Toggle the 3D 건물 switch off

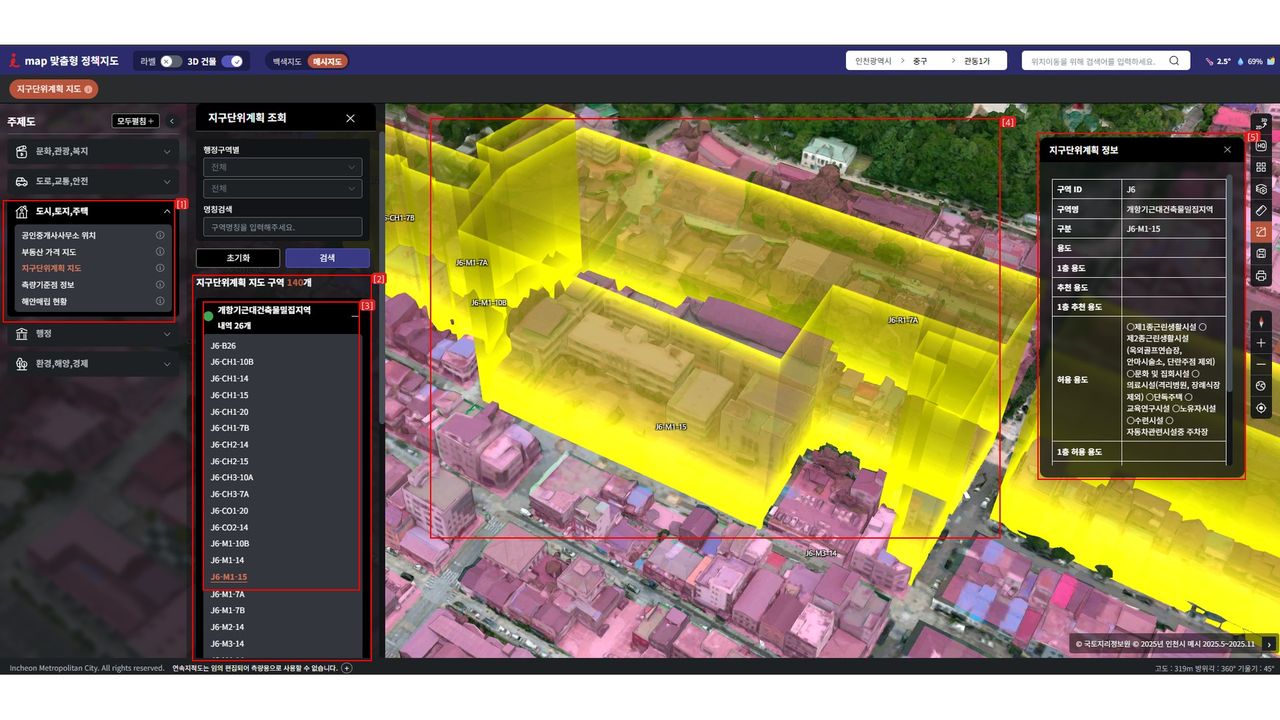pyautogui.click(x=232, y=61)
